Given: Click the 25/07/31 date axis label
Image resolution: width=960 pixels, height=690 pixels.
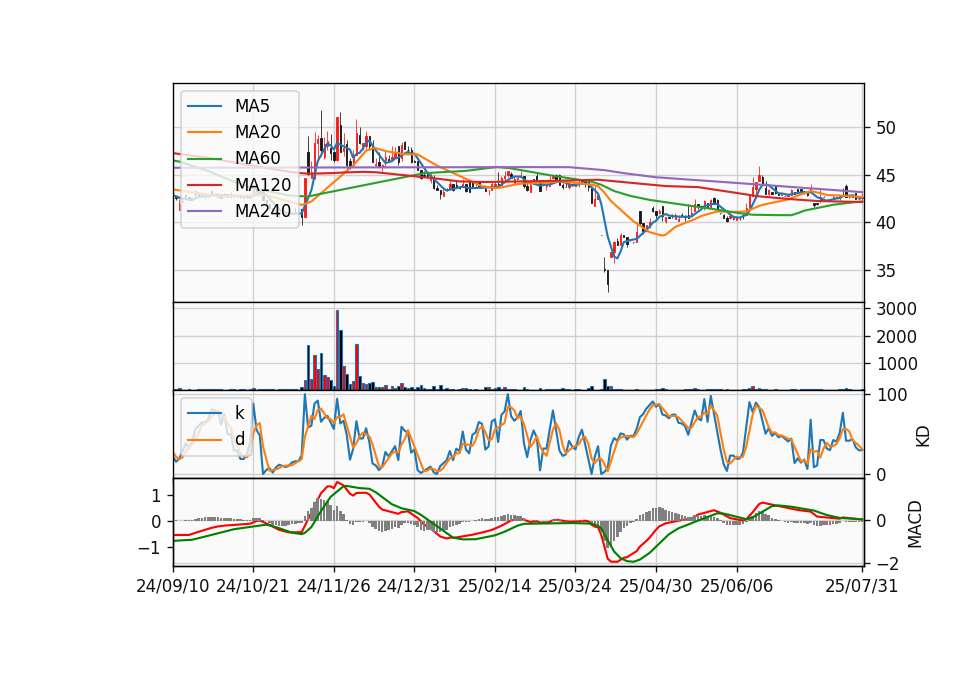Looking at the screenshot, I should click(x=861, y=586).
